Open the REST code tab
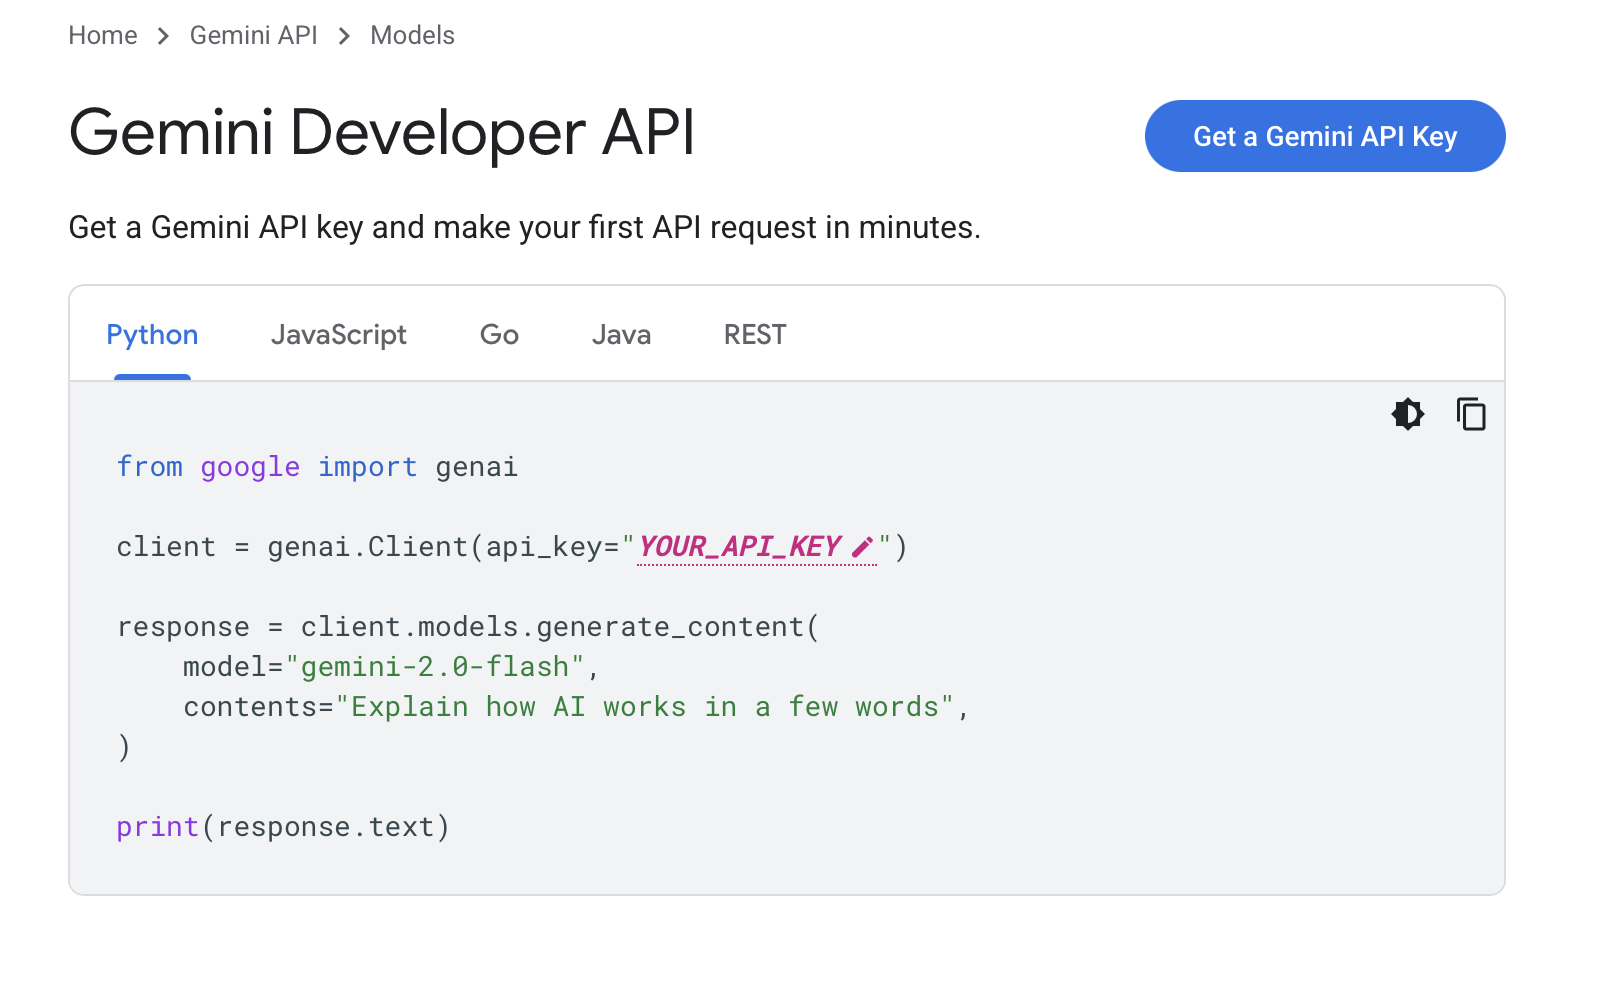1604x984 pixels. (x=755, y=335)
